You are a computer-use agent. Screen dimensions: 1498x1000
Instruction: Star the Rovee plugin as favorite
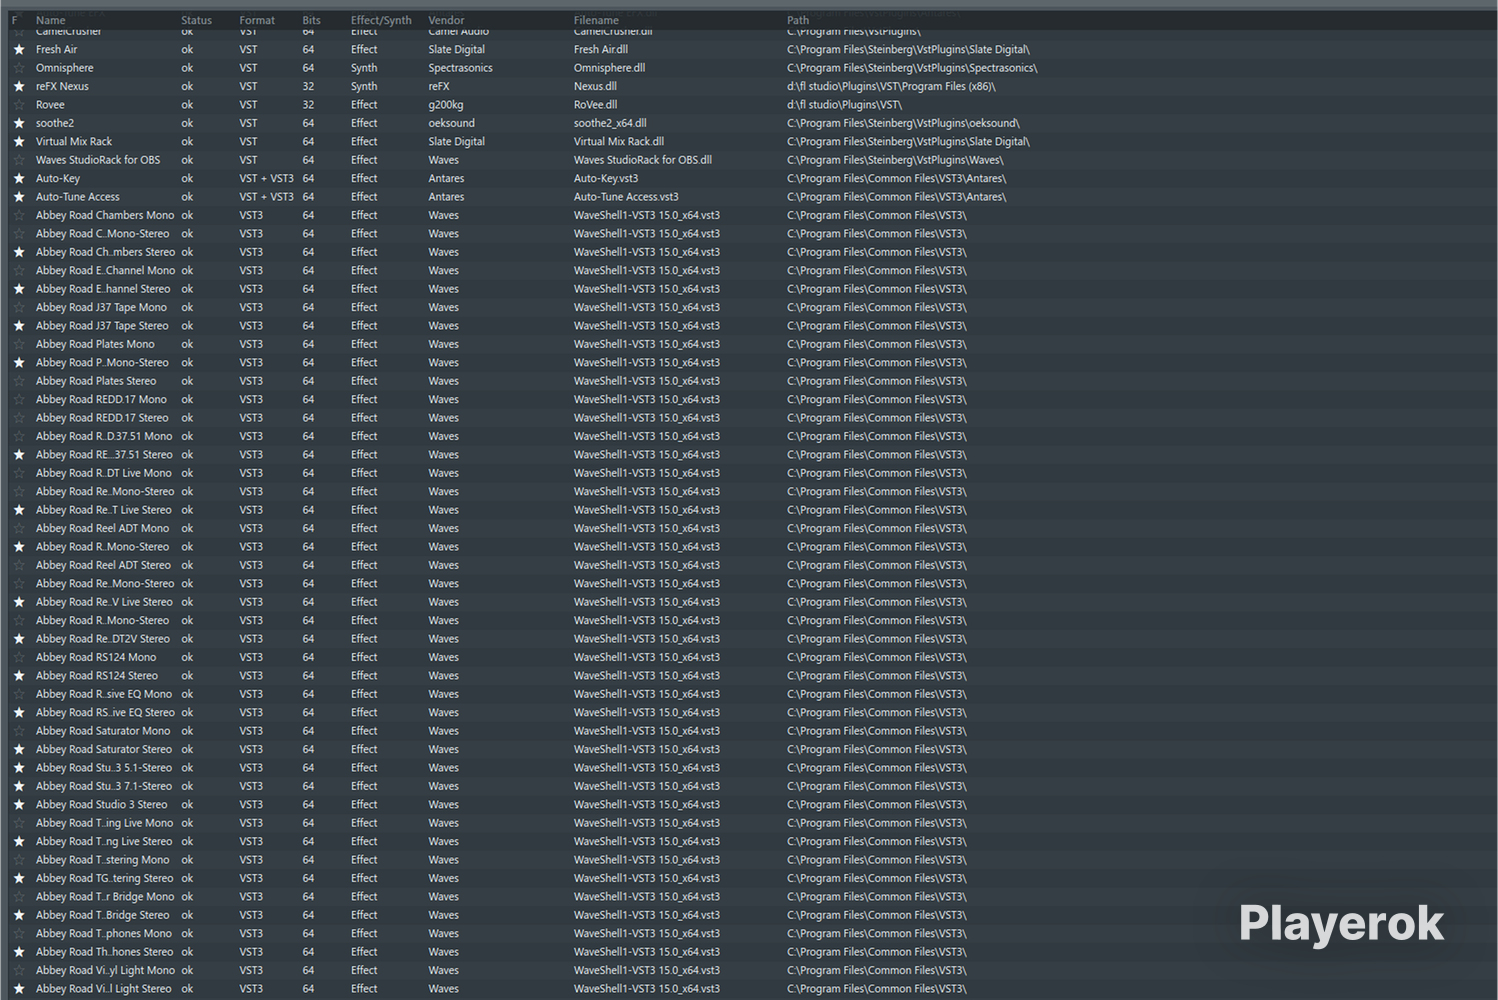tap(19, 105)
